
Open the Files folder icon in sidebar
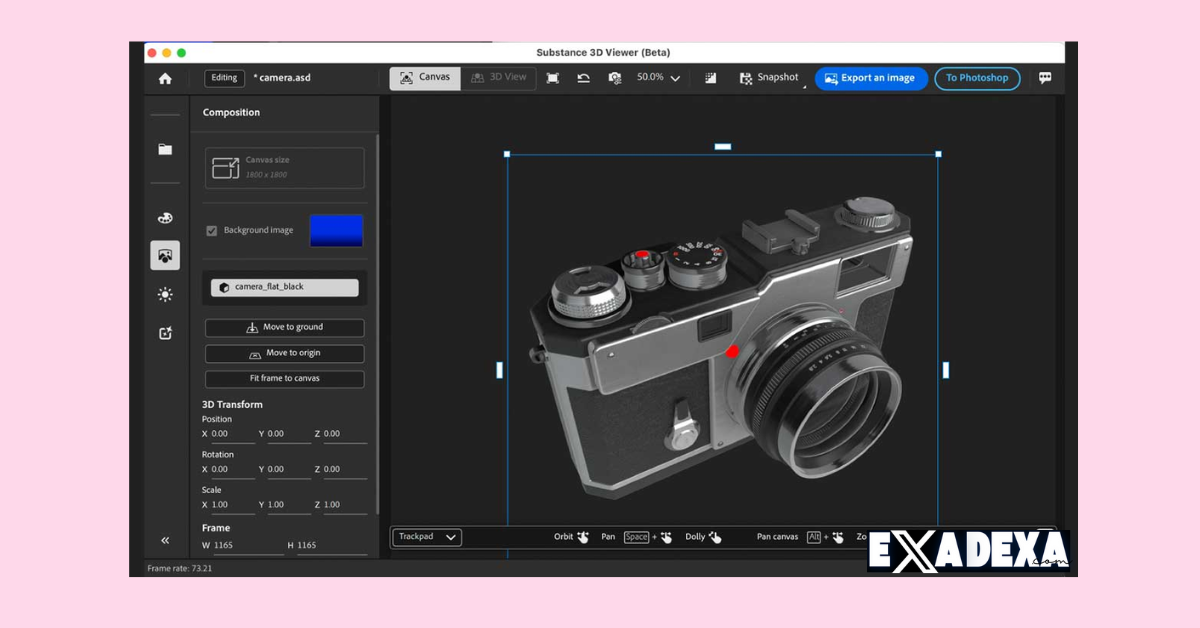pos(165,150)
